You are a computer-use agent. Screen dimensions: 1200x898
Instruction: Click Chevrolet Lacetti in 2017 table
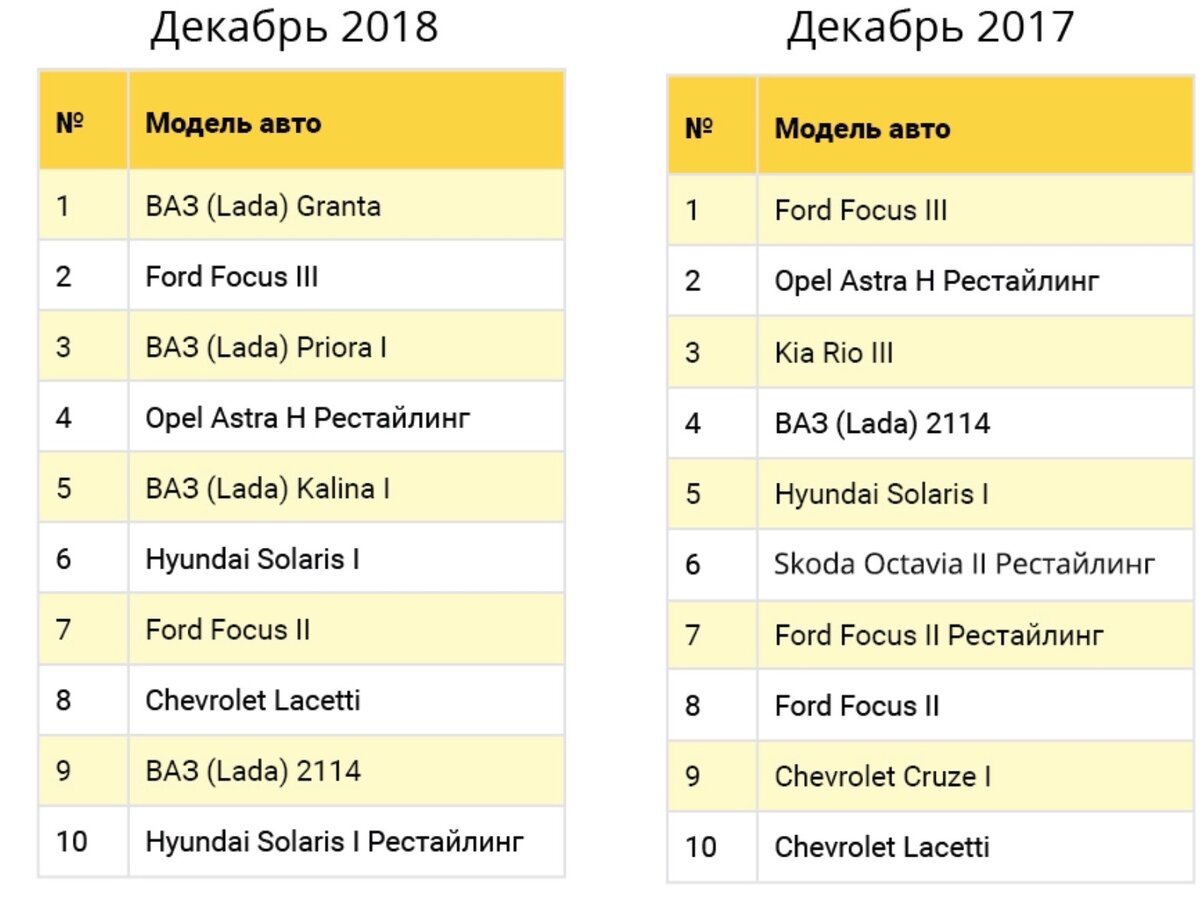pyautogui.click(x=882, y=847)
